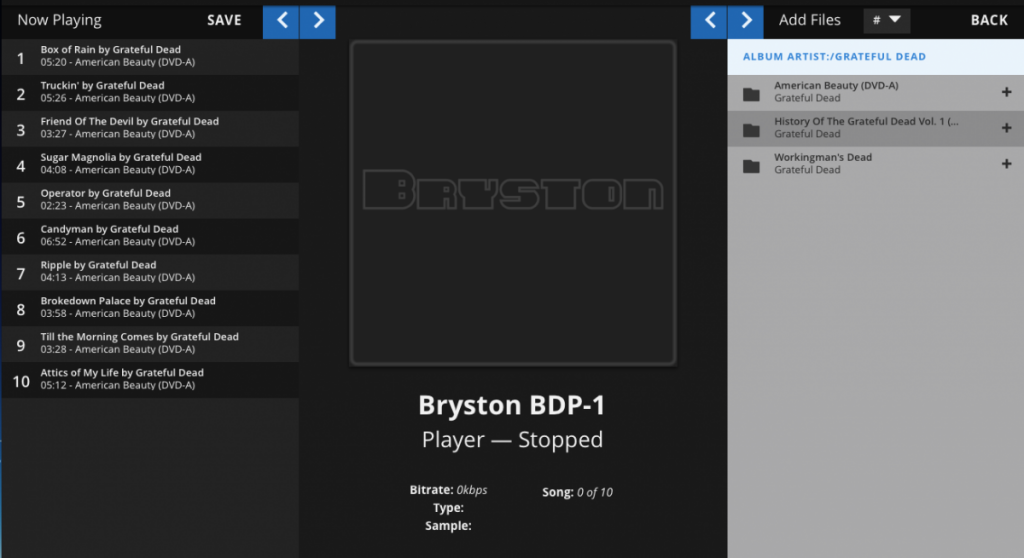Click the left arrow beside SAVE
Image resolution: width=1024 pixels, height=558 pixels.
click(281, 22)
